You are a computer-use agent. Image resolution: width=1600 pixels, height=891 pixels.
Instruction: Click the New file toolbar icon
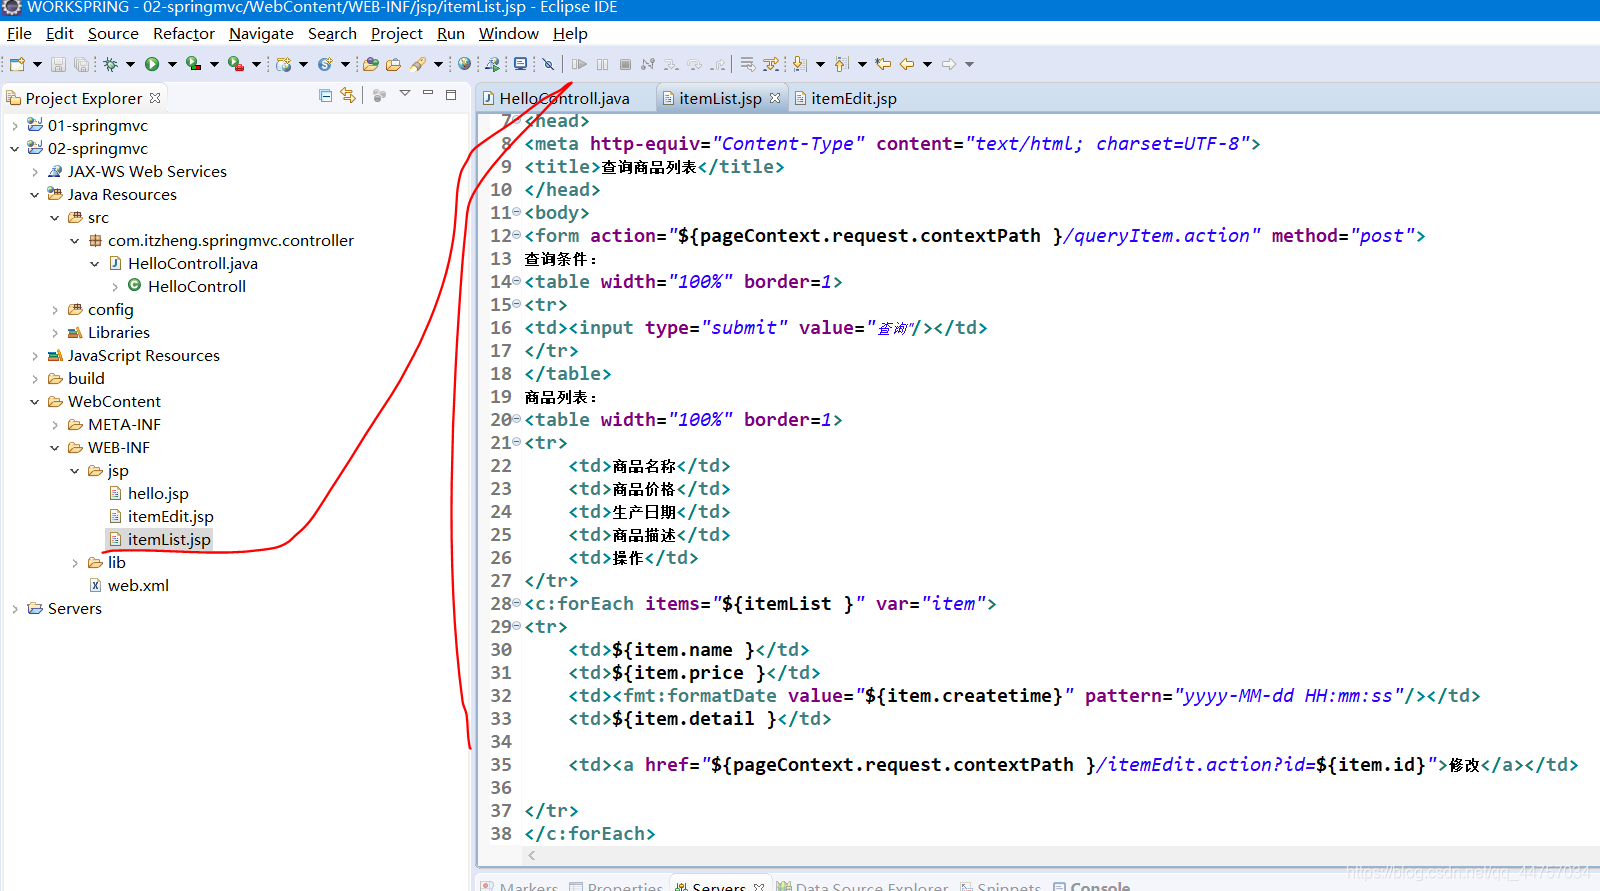click(17, 64)
